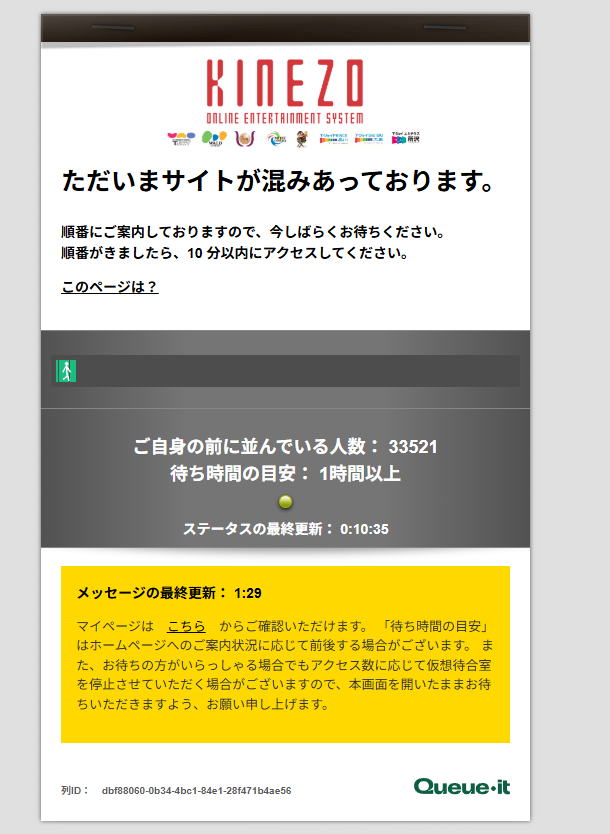Select the queue ID dbf88060-0b34-4bc1-84e1-28f471b4ae56
Screen dimensions: 610x834
(196, 790)
